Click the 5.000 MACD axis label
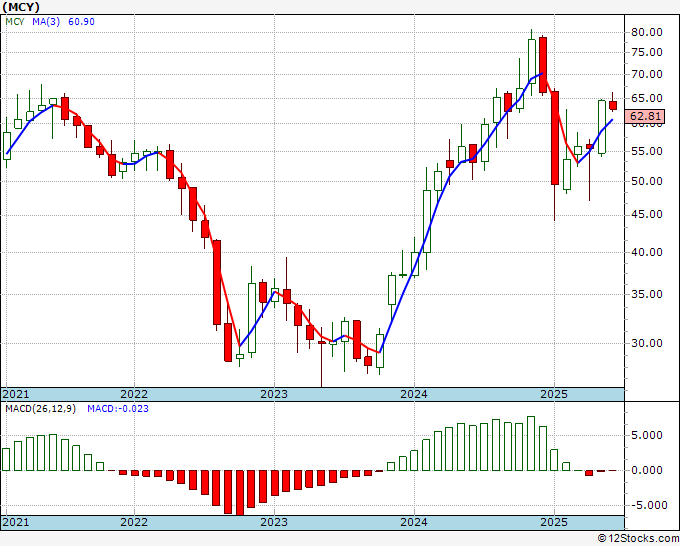Viewport: 680px width, 546px height. [x=647, y=435]
